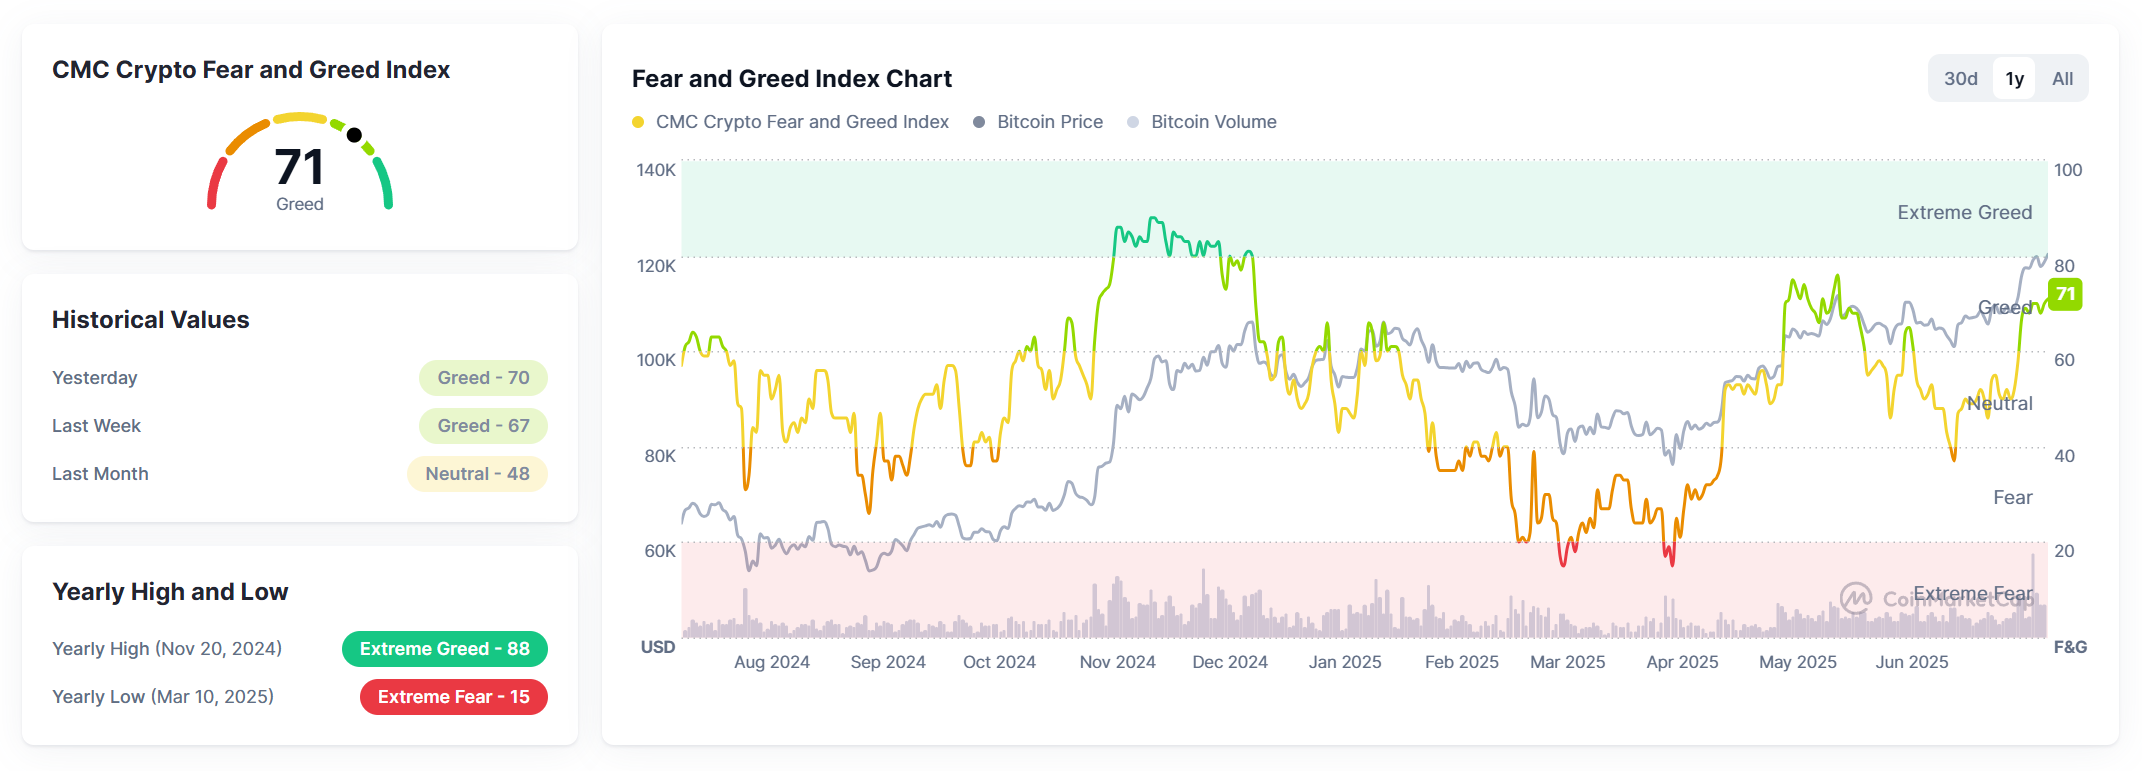Click the CoinMarketCap watermark logo
Screen dimensions: 2142x771
(1856, 598)
